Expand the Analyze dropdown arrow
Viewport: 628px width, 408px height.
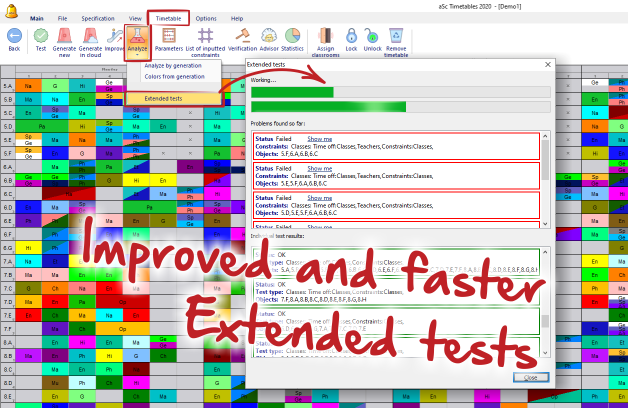tap(137, 54)
